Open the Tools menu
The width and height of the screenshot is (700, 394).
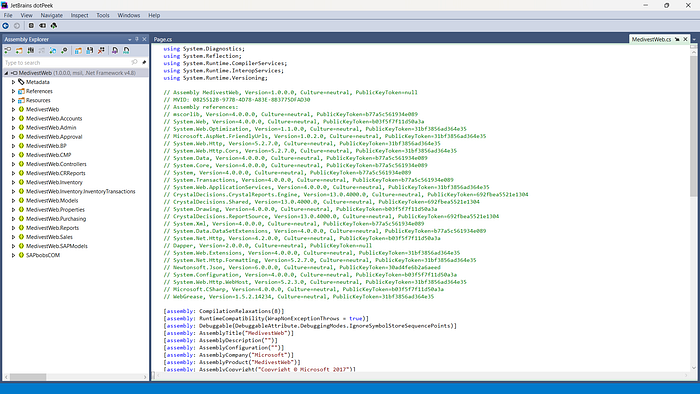103,15
